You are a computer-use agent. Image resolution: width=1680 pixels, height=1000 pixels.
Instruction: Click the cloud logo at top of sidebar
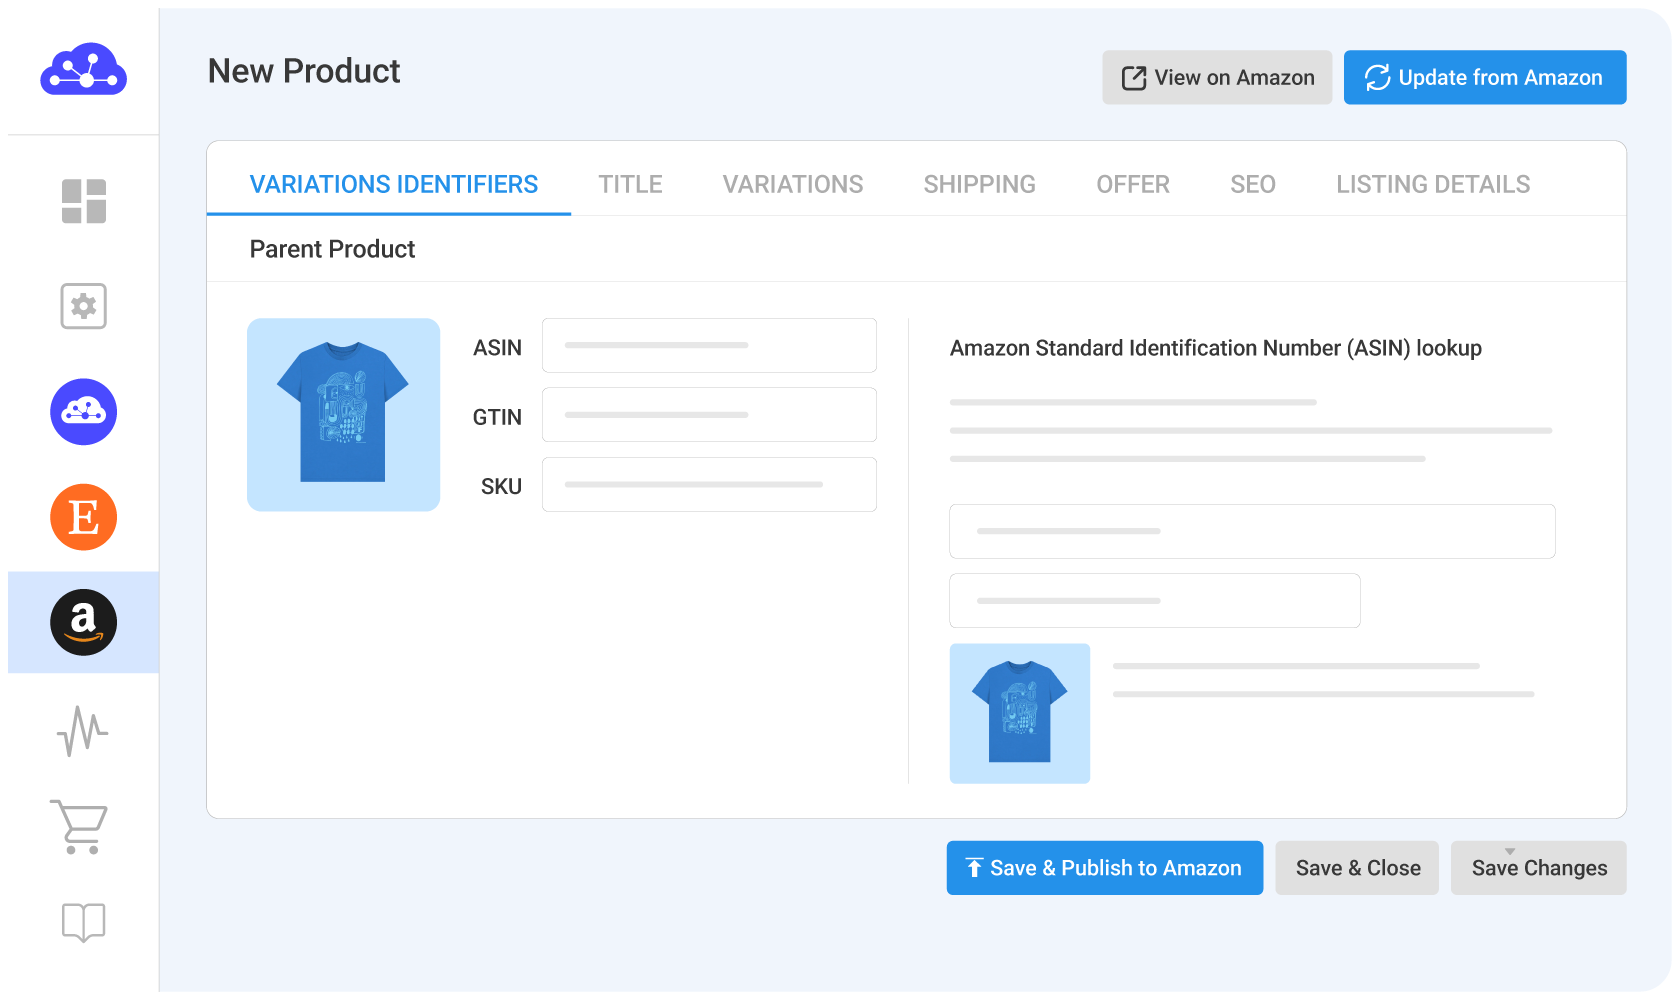83,70
